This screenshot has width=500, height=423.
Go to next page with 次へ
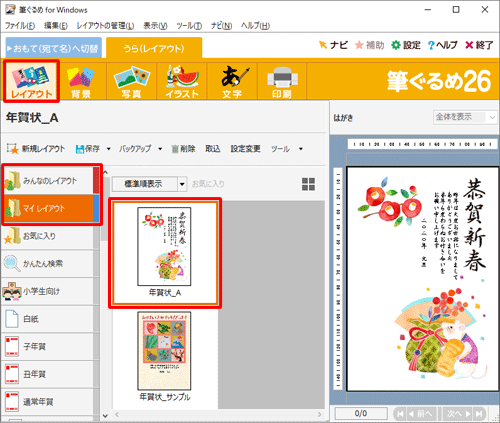tap(459, 414)
